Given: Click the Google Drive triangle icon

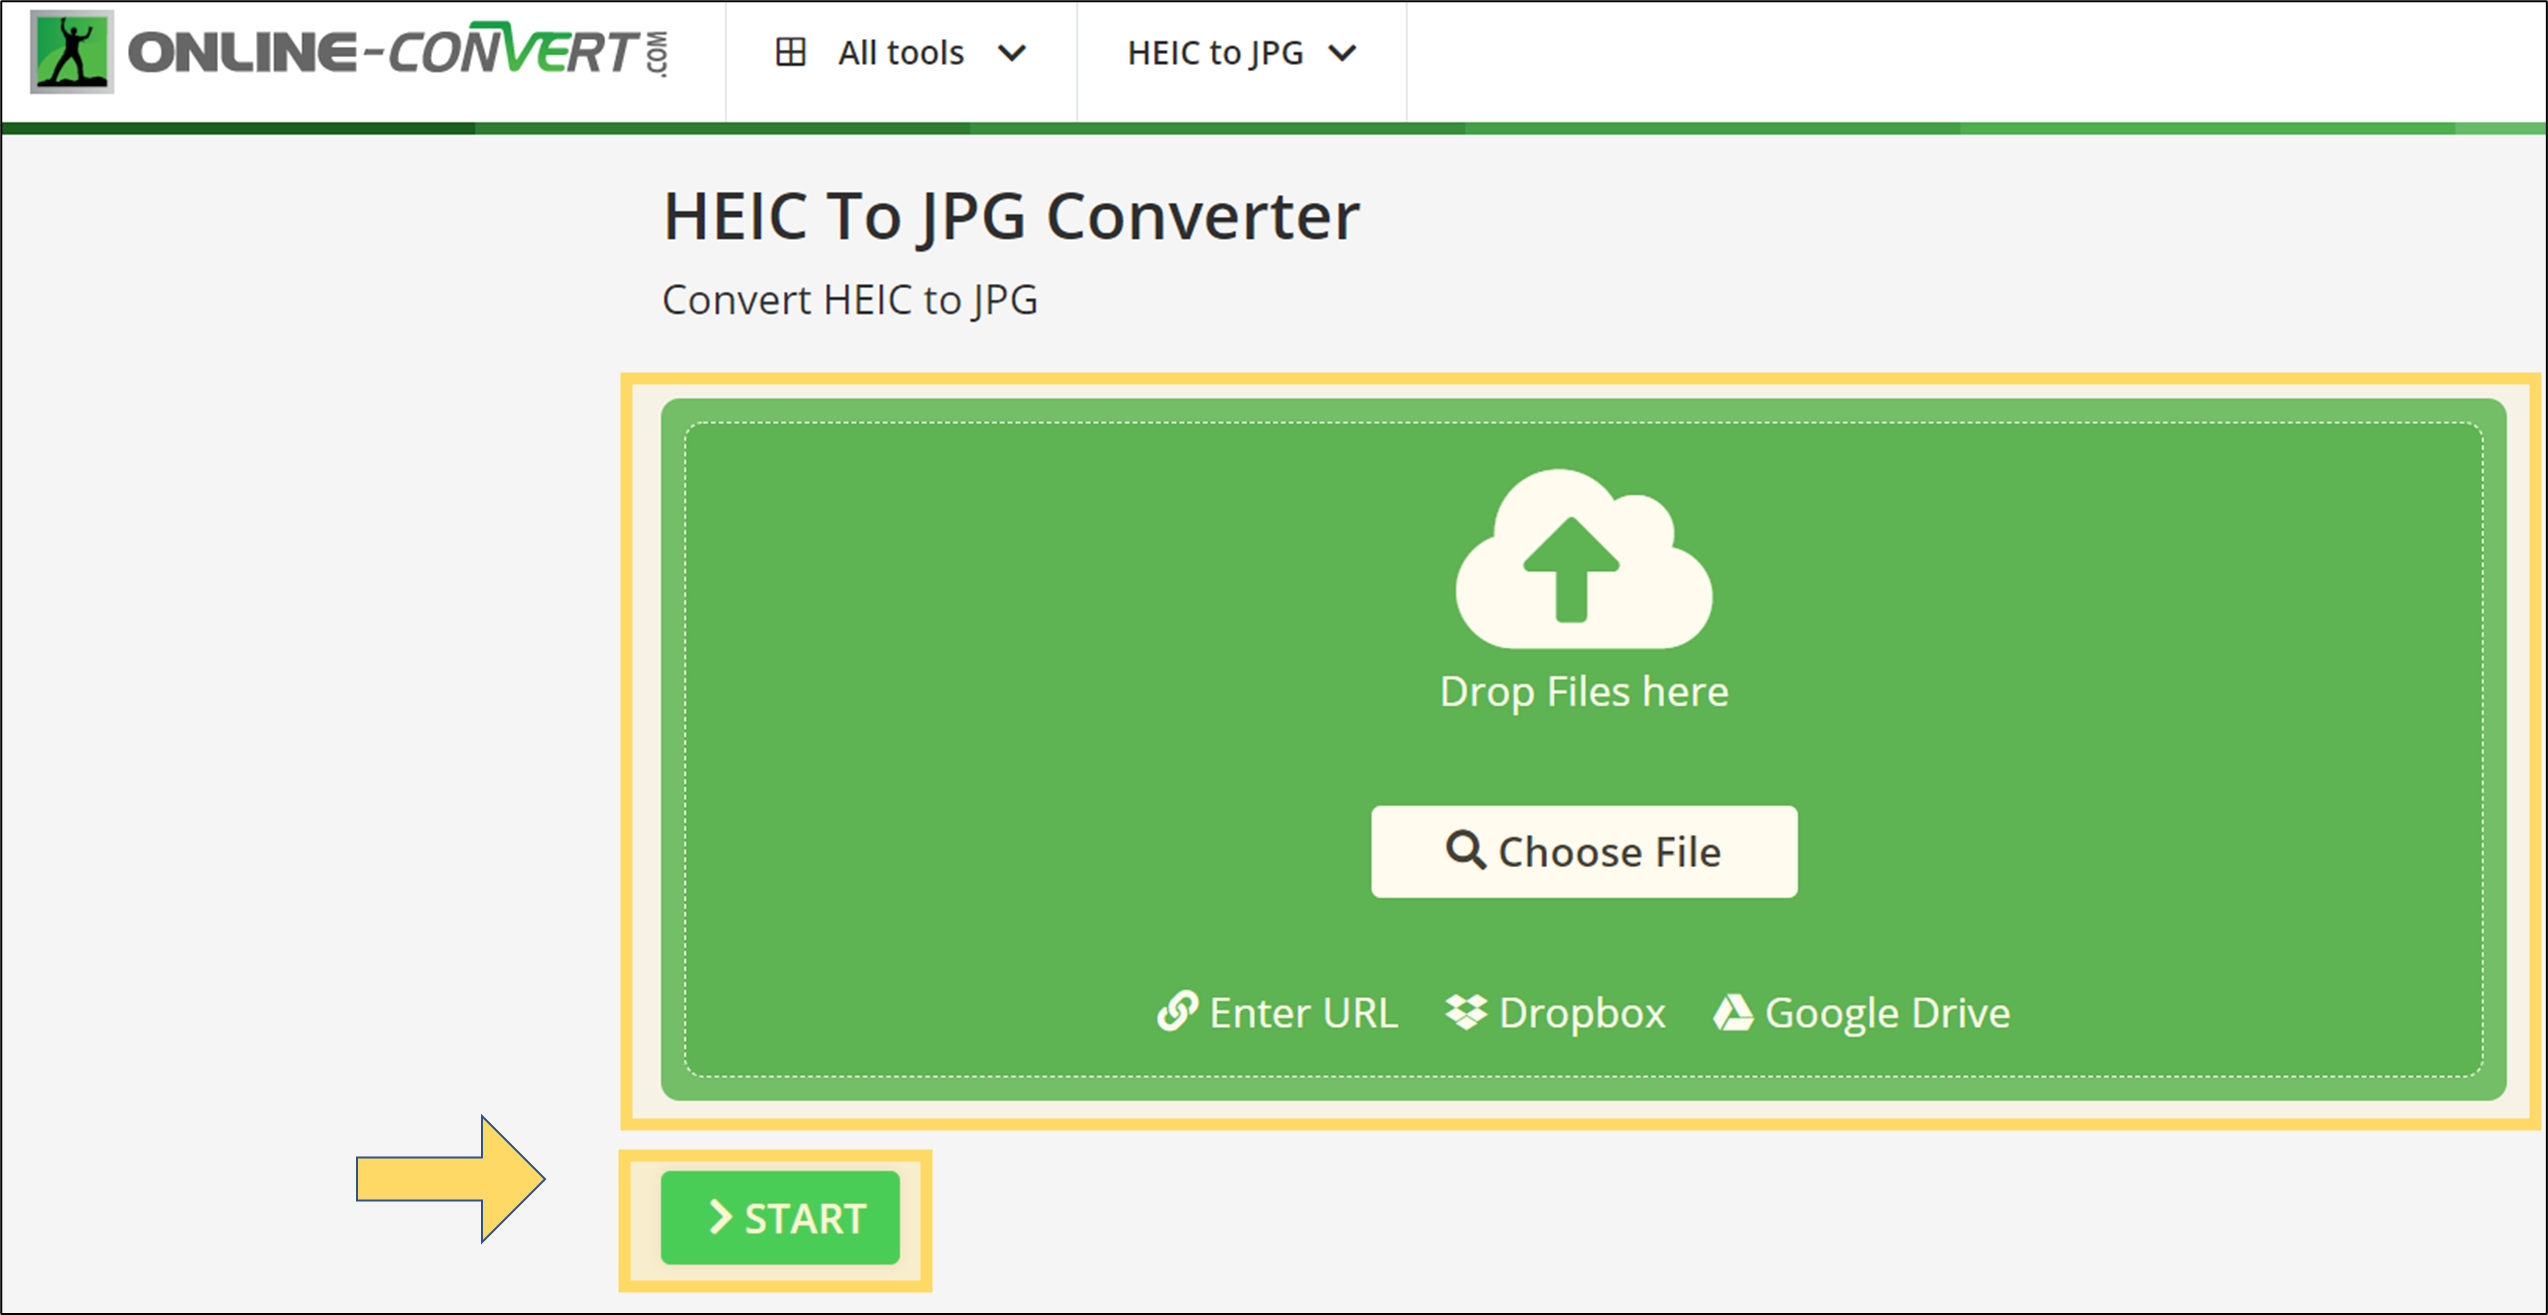Looking at the screenshot, I should 1733,1012.
